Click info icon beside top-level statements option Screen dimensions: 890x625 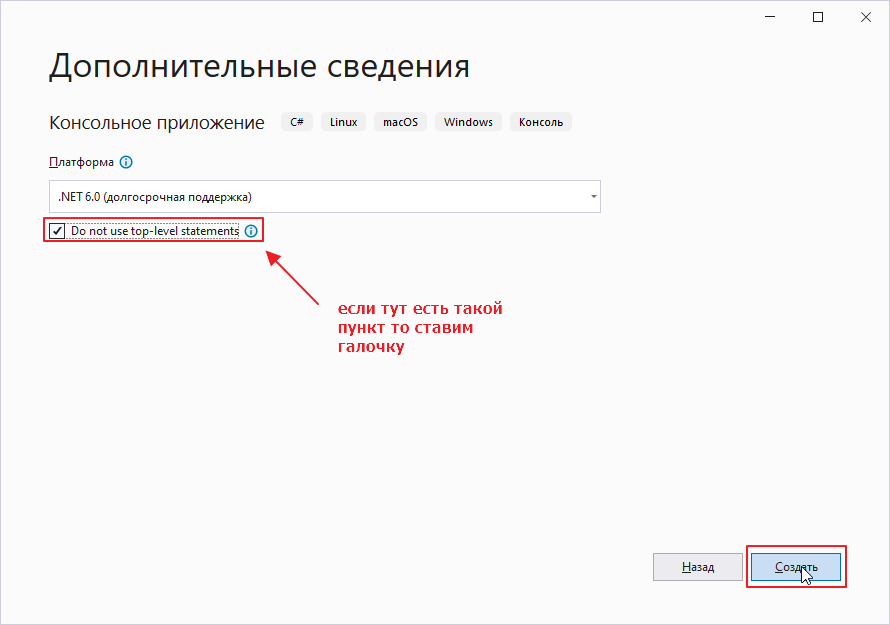click(251, 231)
